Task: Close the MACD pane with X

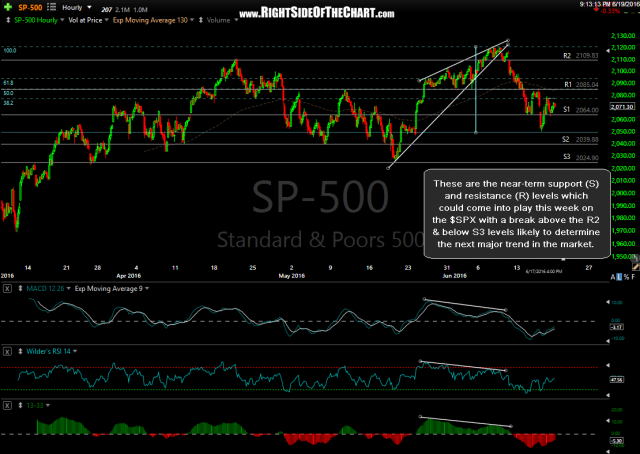Action: pos(7,289)
